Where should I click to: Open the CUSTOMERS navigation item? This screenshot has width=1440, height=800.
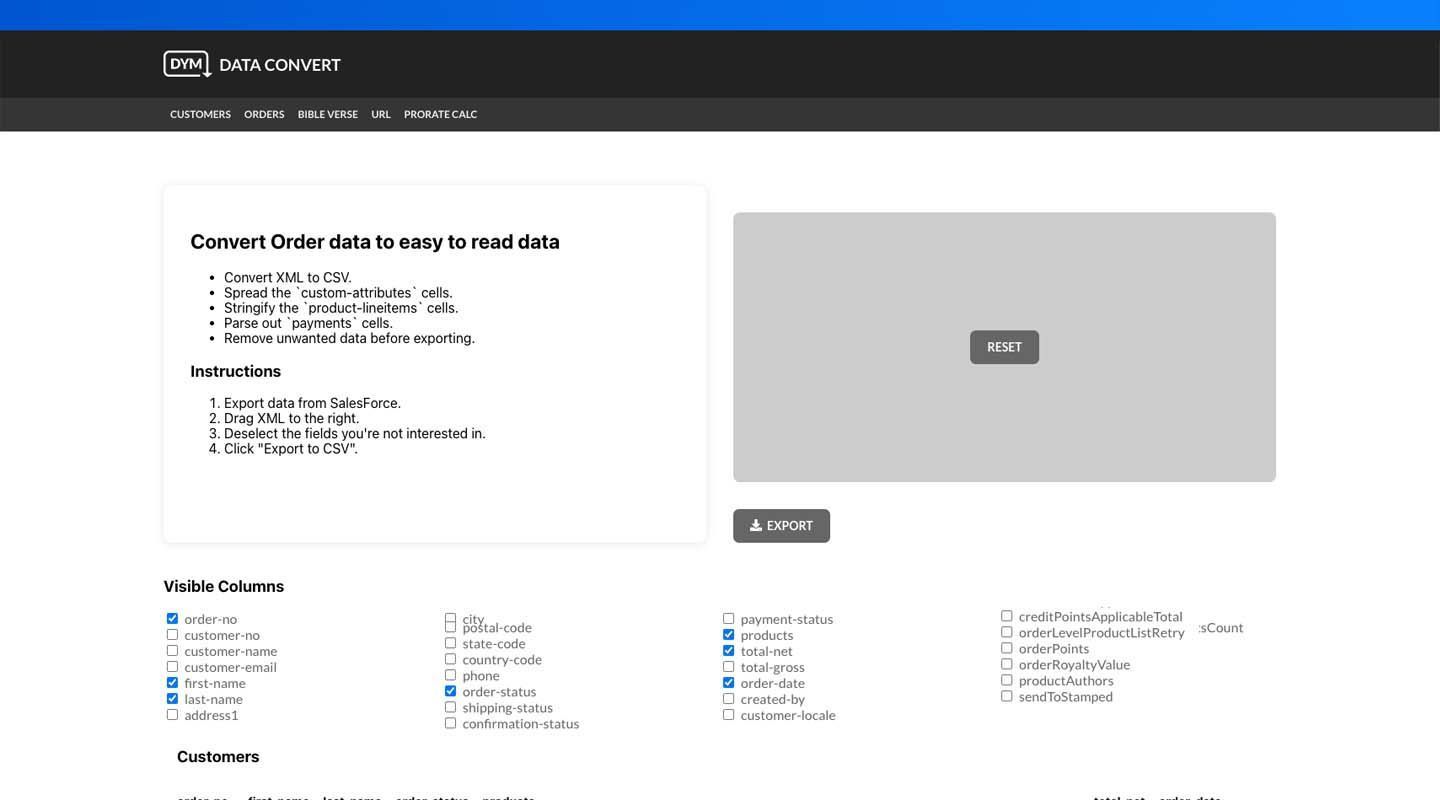pyautogui.click(x=200, y=114)
